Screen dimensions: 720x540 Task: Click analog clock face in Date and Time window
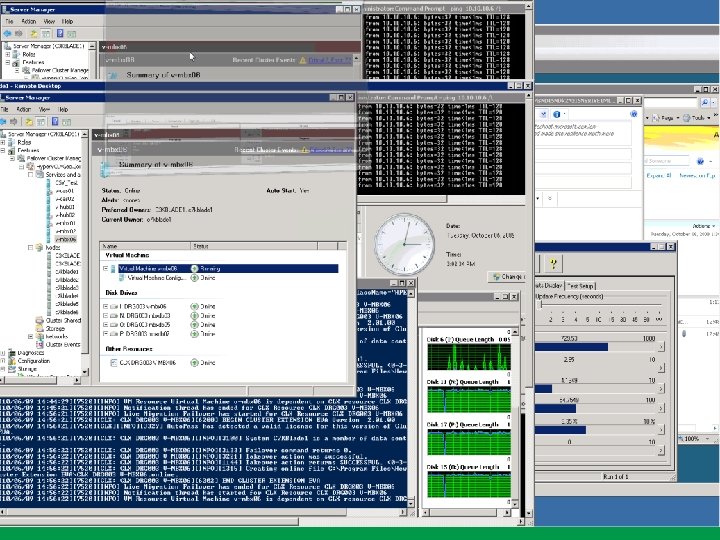pyautogui.click(x=404, y=244)
